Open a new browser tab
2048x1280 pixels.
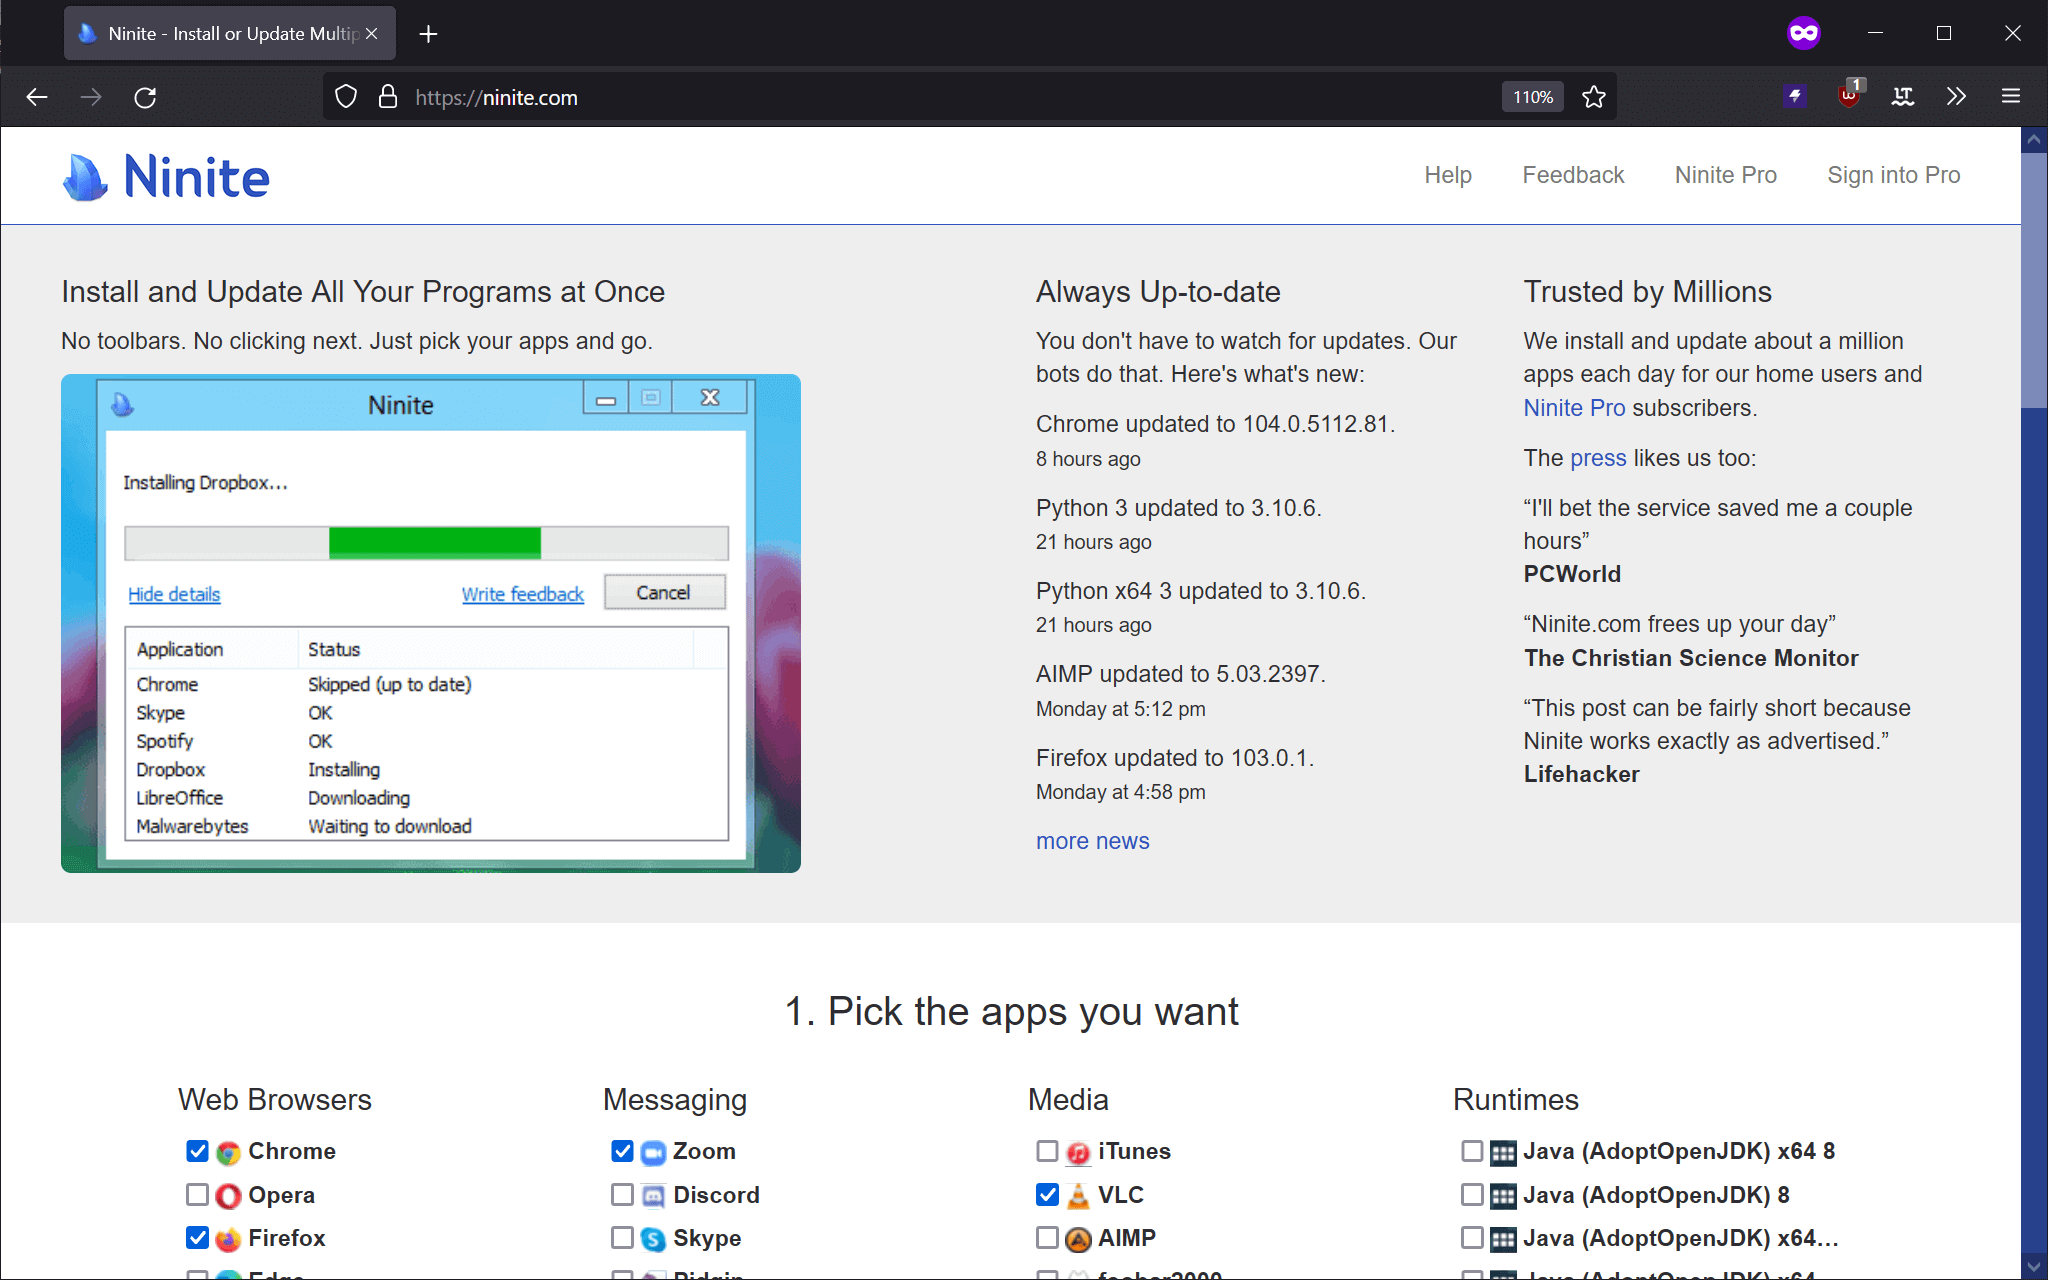point(428,34)
